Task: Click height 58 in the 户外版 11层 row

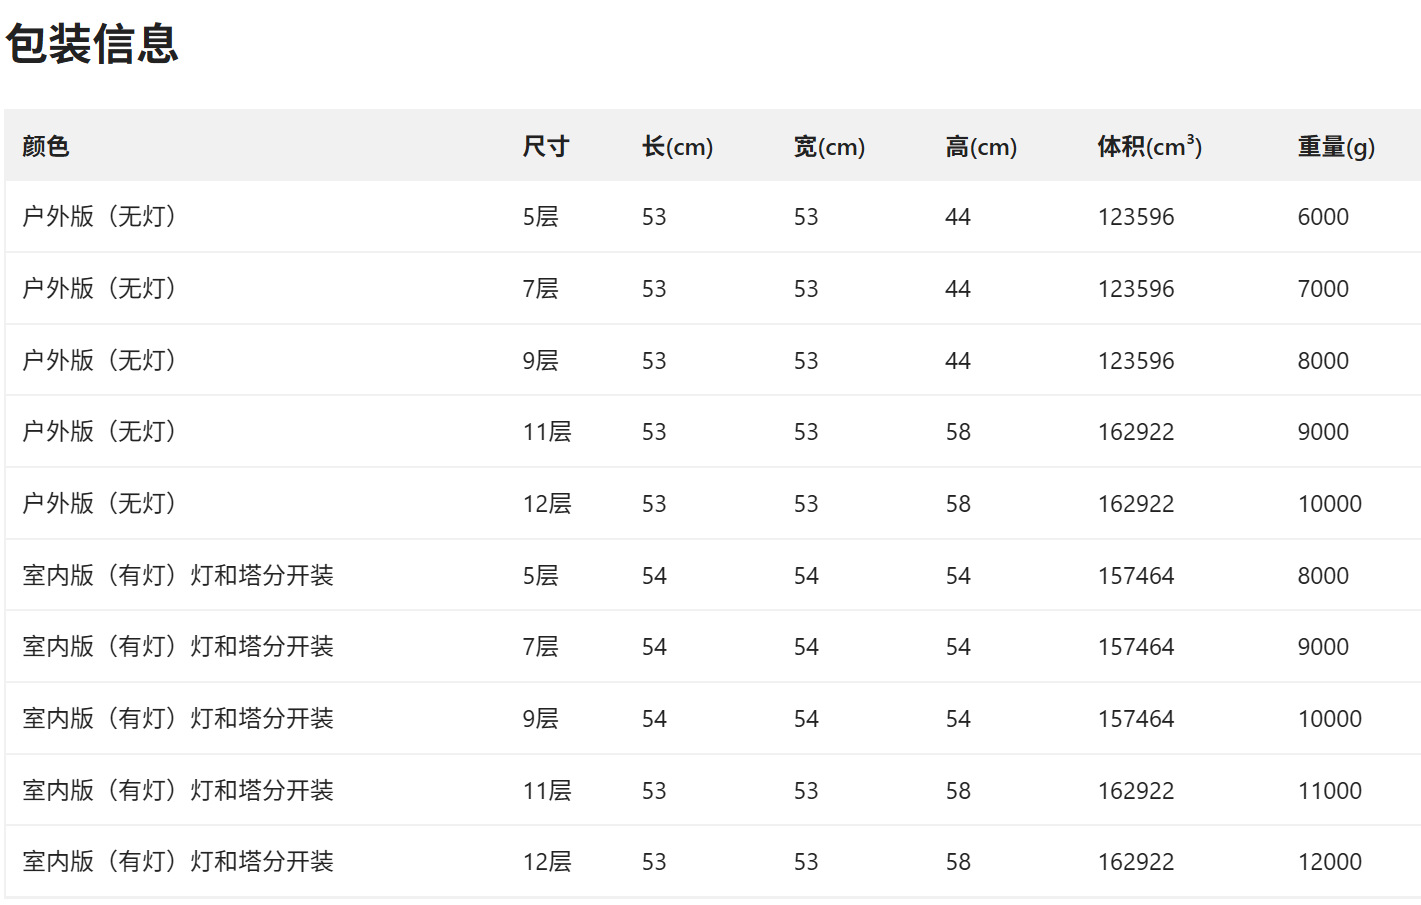Action: pyautogui.click(x=958, y=432)
